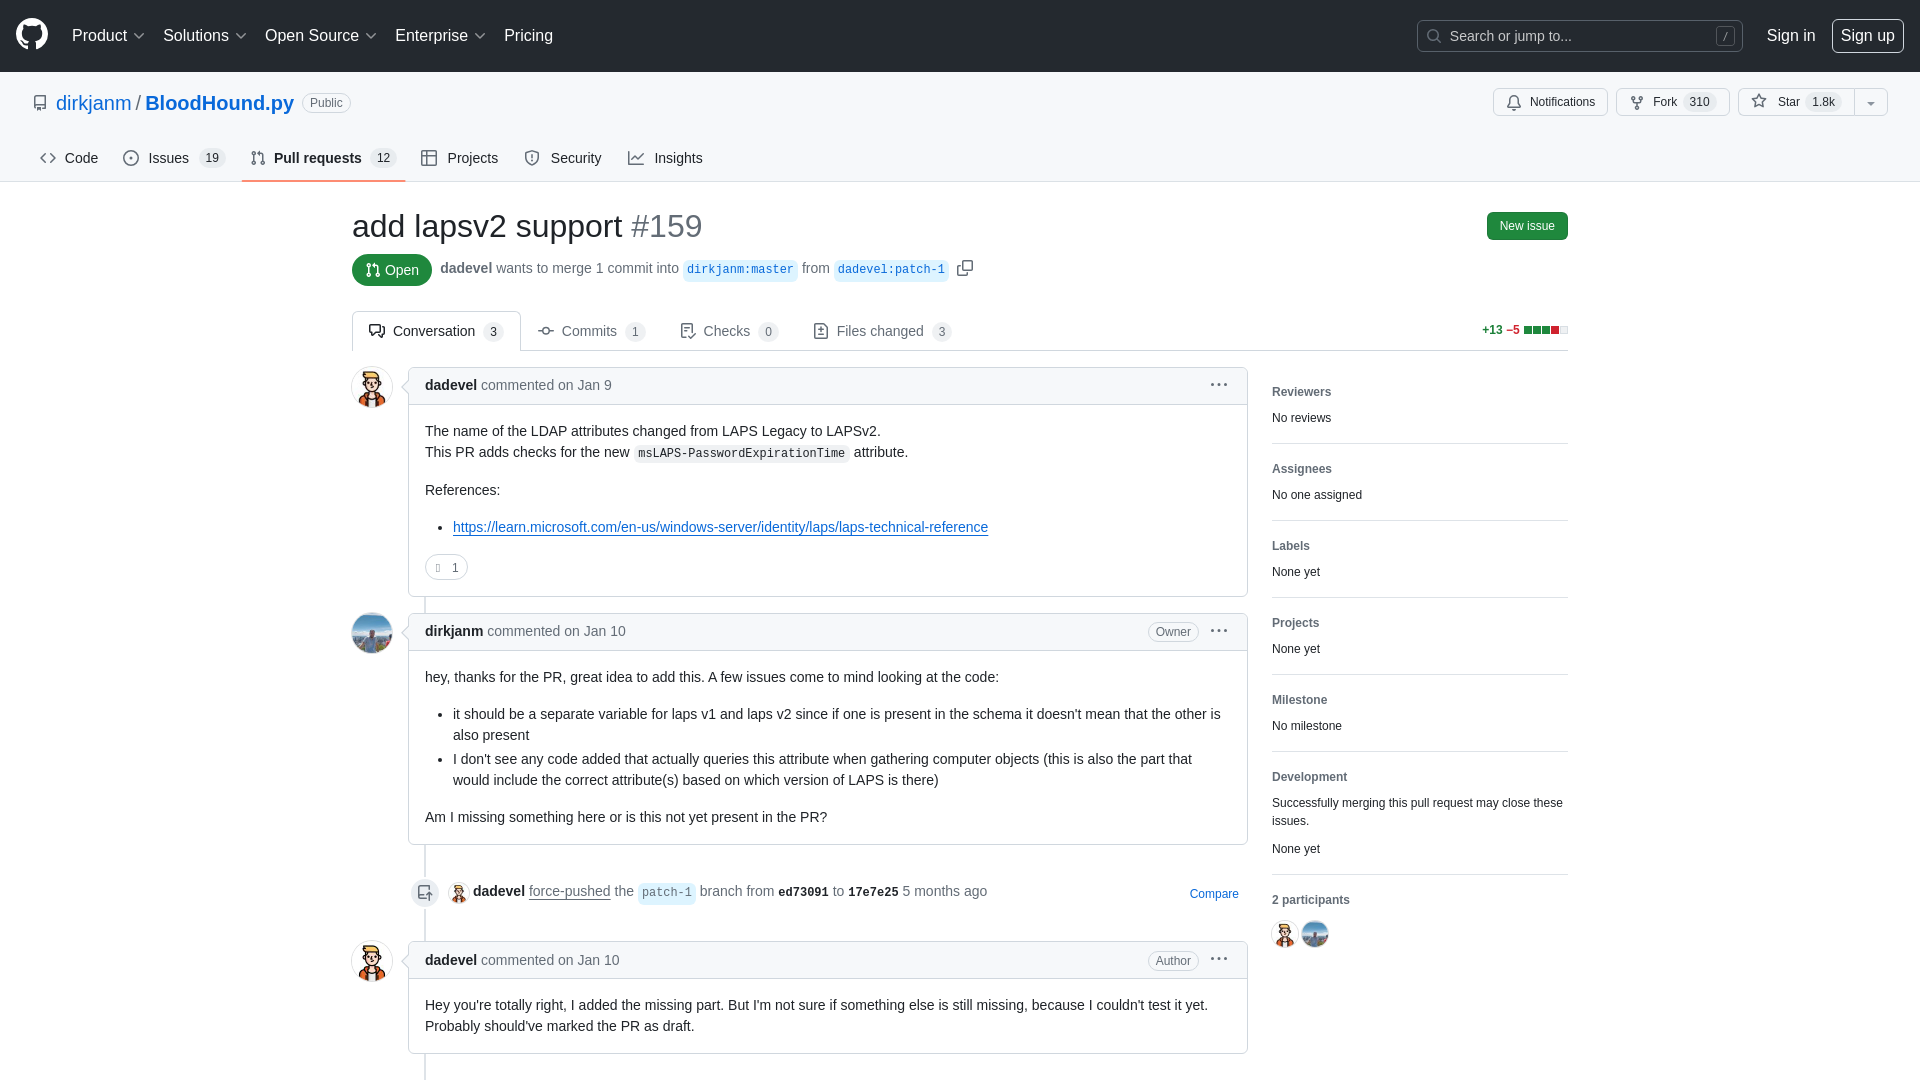Click the slash shortcut icon in search box
The width and height of the screenshot is (1920, 1080).
[1725, 36]
